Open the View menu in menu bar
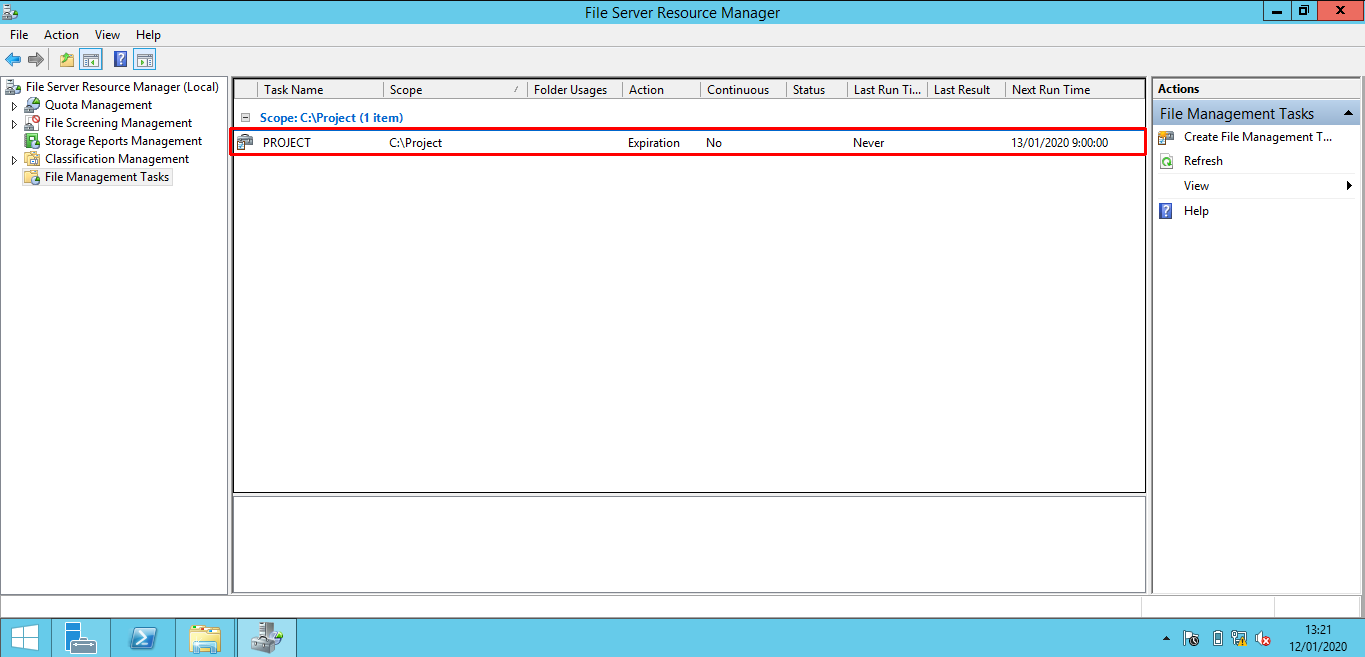Image resolution: width=1365 pixels, height=657 pixels. (107, 35)
